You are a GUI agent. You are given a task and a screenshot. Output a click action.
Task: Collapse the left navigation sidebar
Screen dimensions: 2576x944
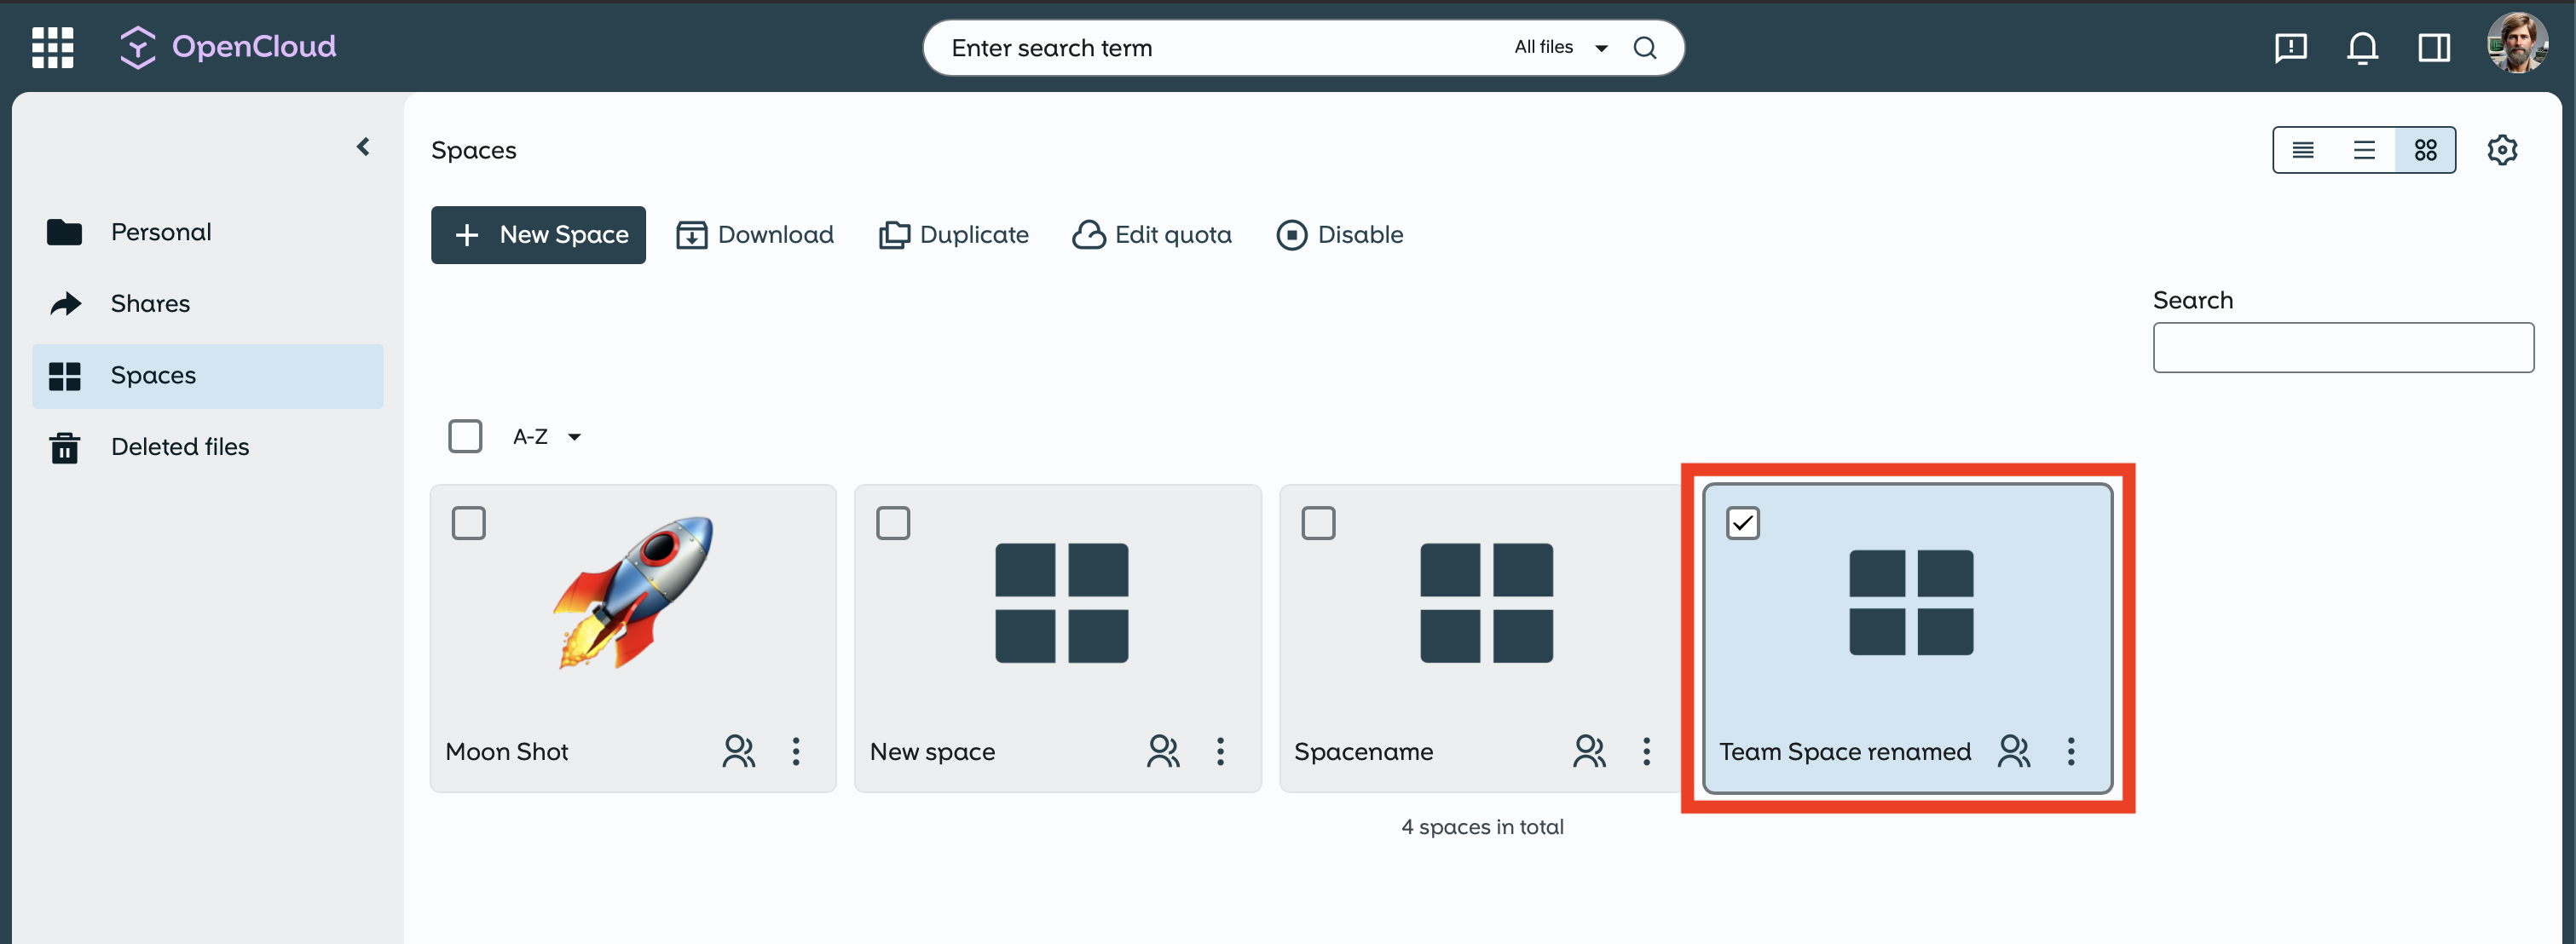(x=363, y=147)
